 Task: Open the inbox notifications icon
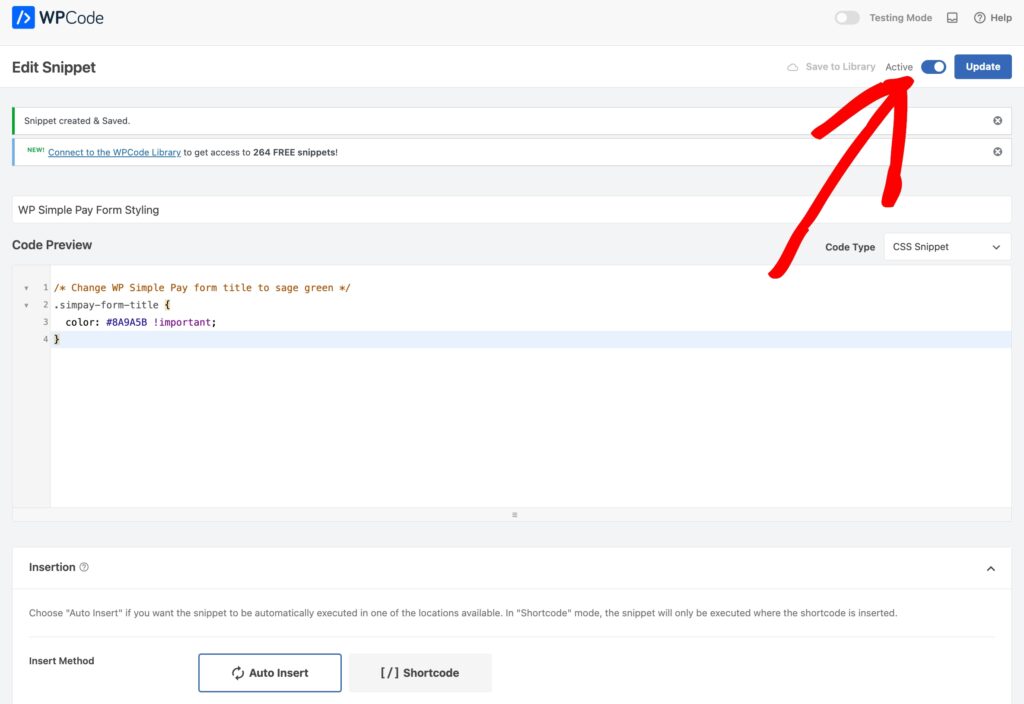point(952,18)
